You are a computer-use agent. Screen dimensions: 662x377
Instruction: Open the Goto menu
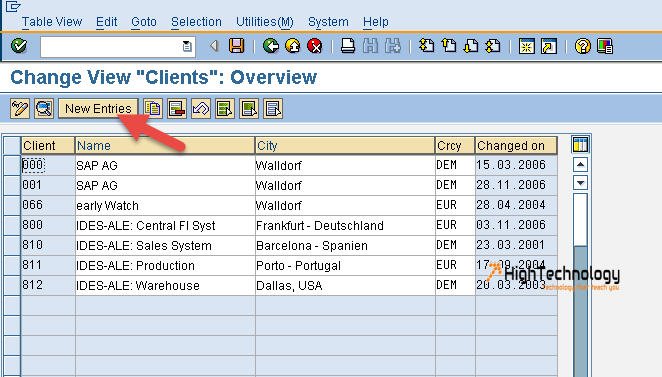point(144,22)
